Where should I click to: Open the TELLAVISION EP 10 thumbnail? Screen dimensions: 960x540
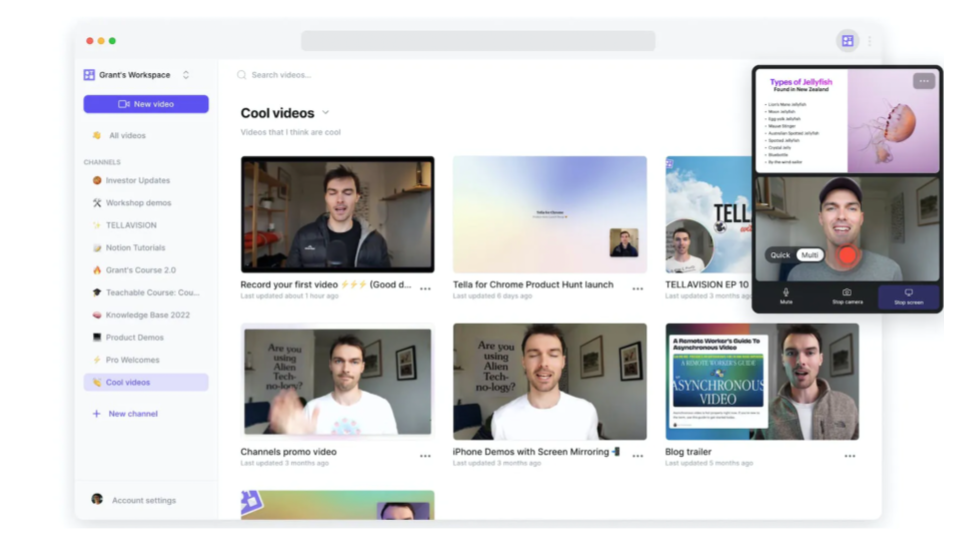pyautogui.click(x=709, y=214)
